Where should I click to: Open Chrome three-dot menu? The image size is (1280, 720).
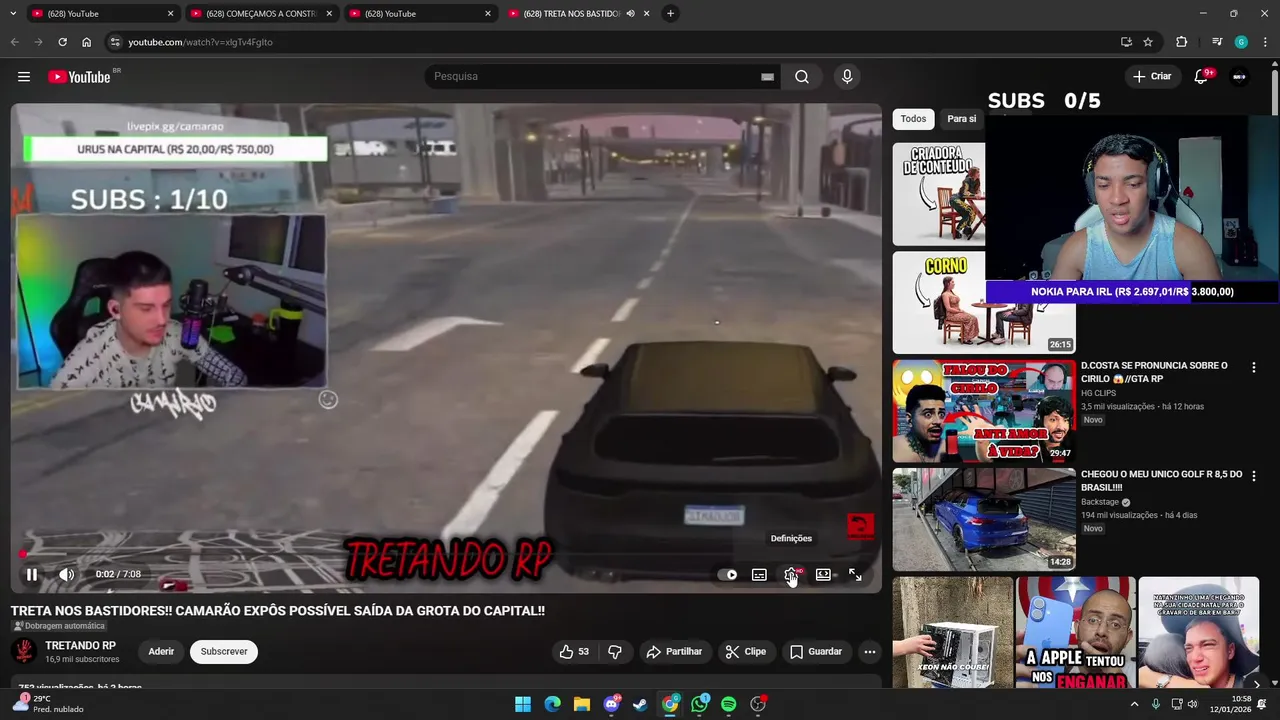point(1266,42)
